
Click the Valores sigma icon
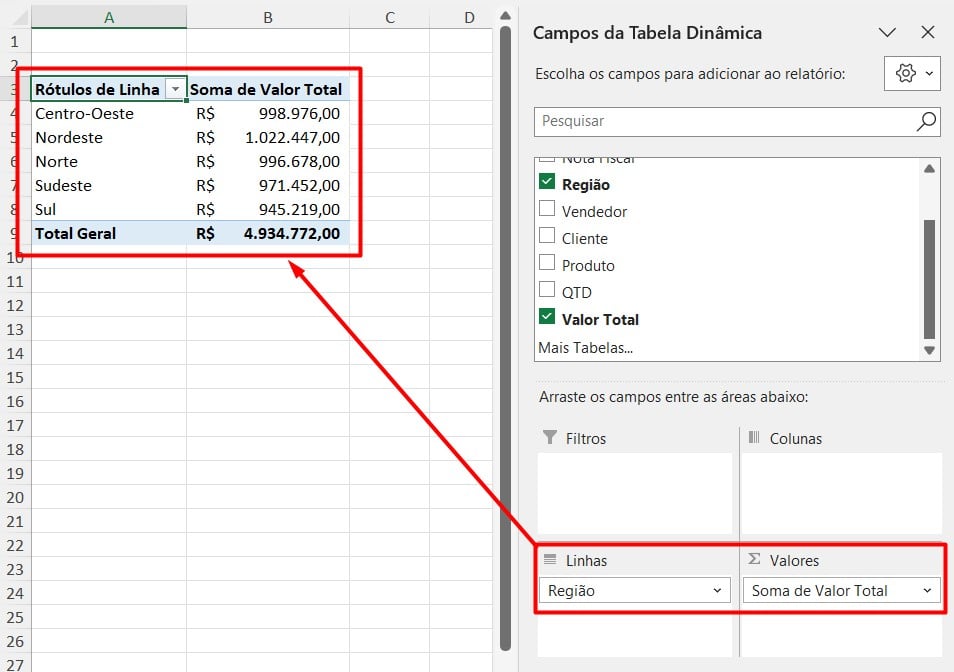pos(754,559)
